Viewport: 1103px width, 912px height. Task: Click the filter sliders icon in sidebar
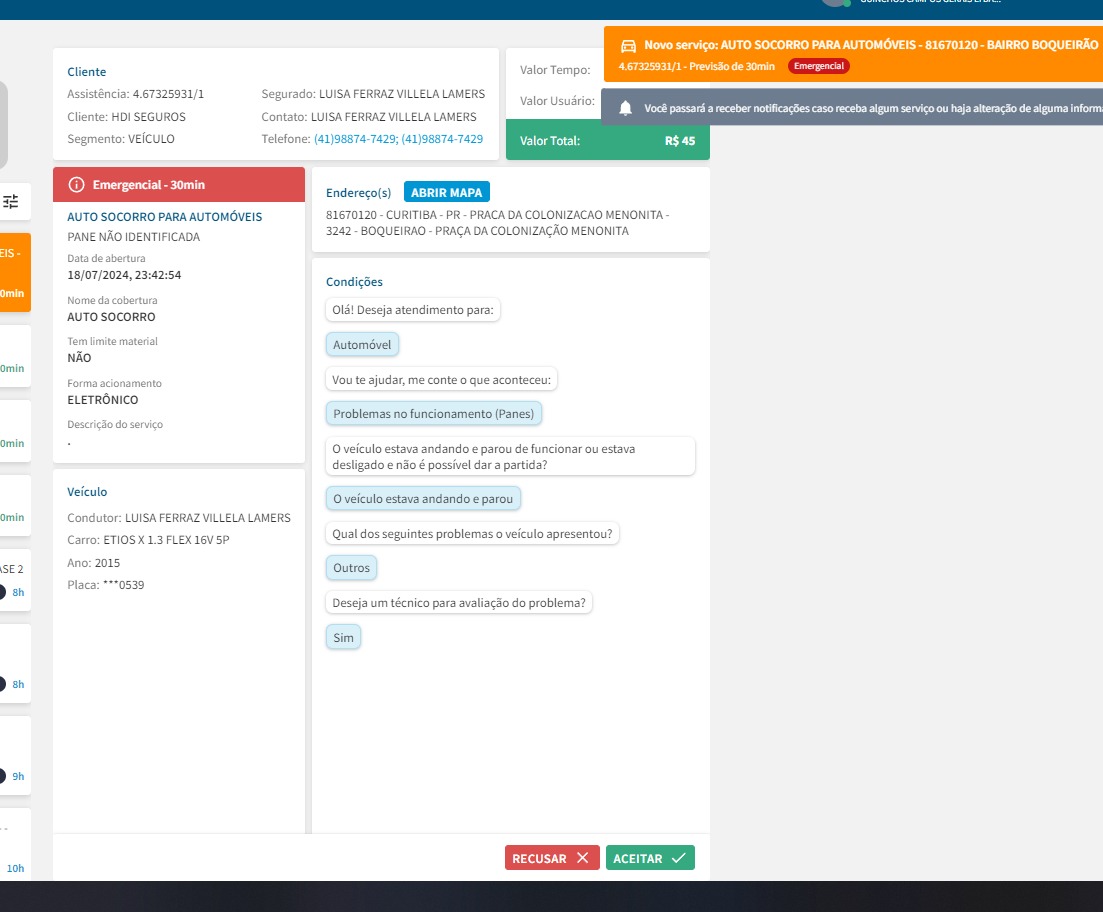pyautogui.click(x=11, y=202)
